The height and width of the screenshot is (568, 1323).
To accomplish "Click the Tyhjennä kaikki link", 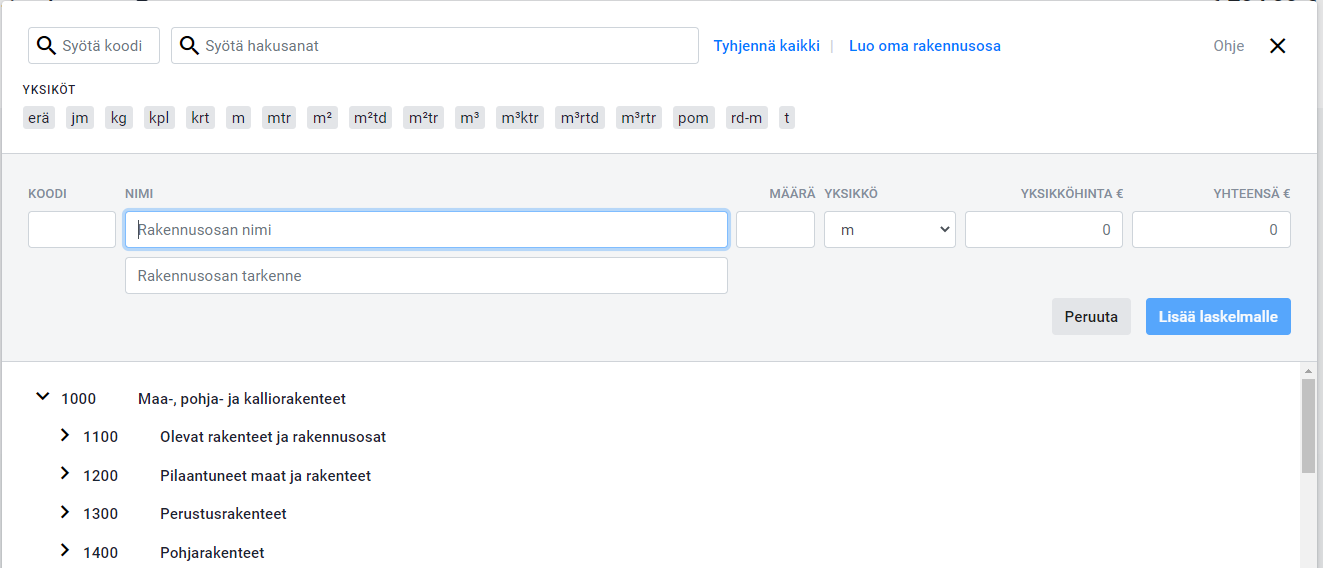I will point(766,46).
